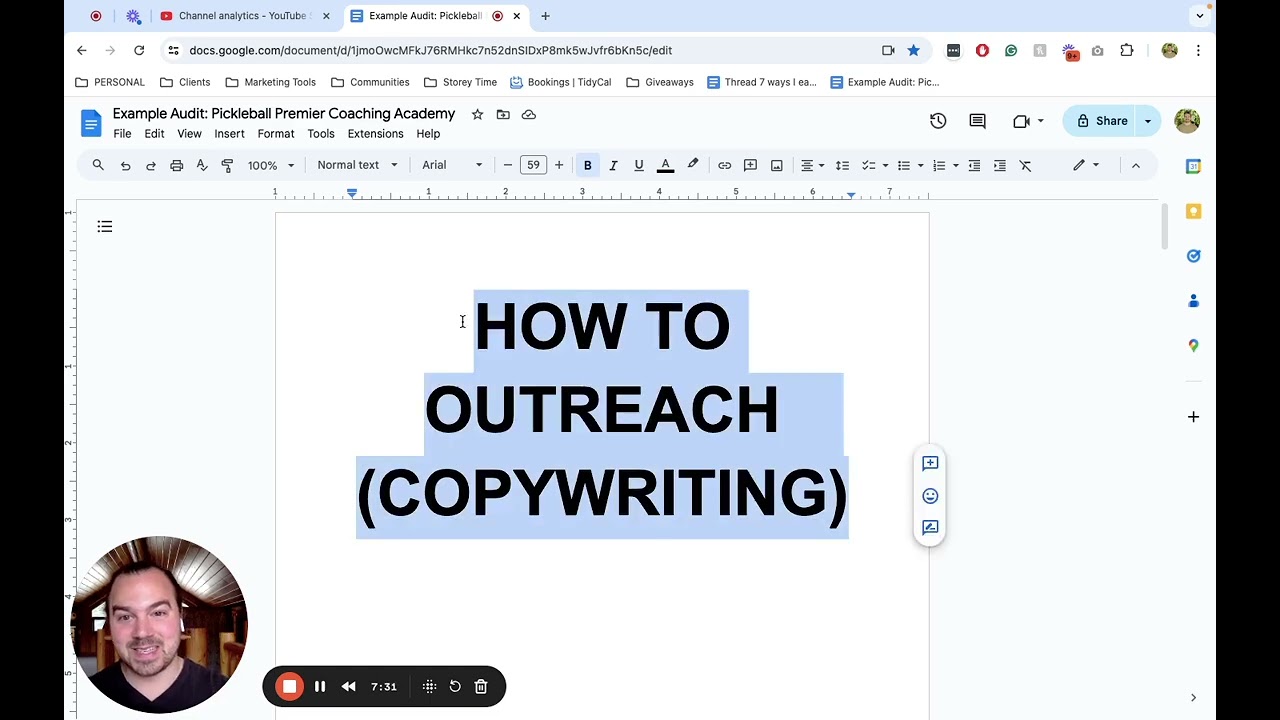1280x720 pixels.
Task: Stop the screen recording
Action: (289, 686)
